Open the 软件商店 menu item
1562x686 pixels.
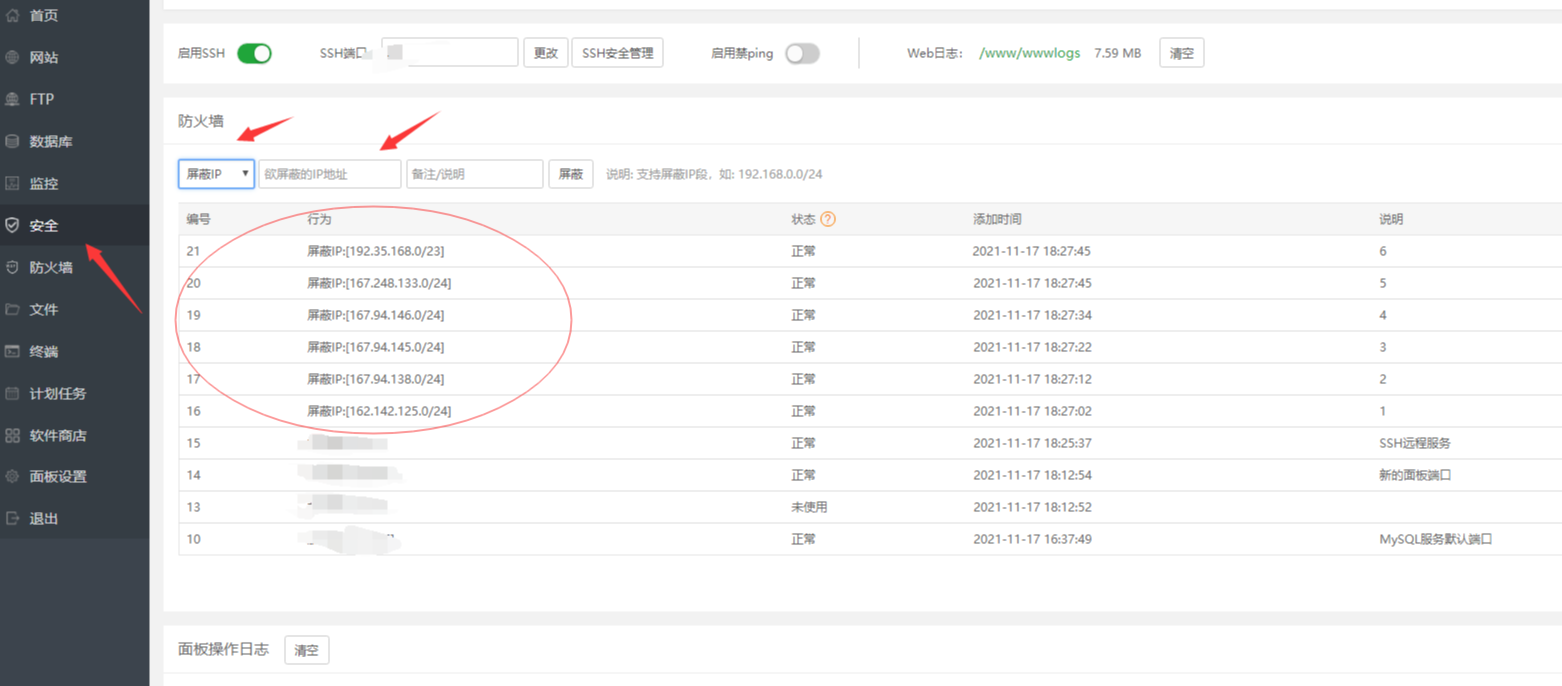point(58,436)
